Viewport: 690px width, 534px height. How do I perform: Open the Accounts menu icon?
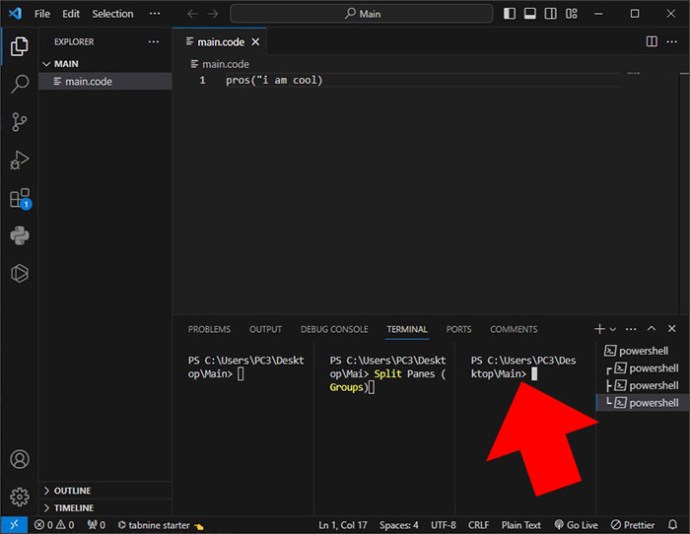19,459
